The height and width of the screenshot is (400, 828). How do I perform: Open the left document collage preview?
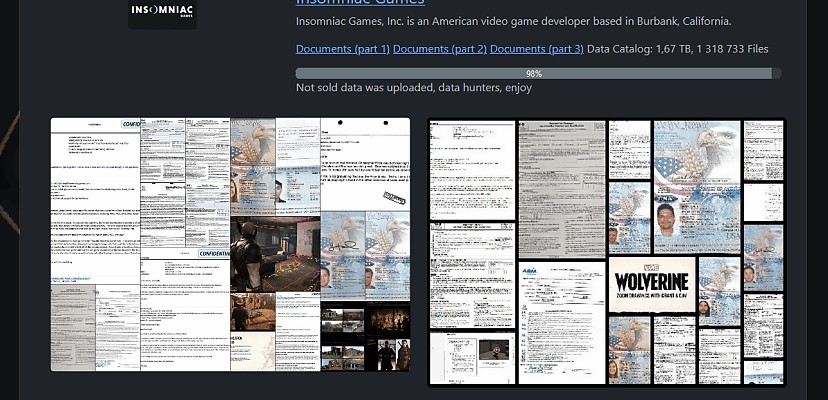click(230, 245)
